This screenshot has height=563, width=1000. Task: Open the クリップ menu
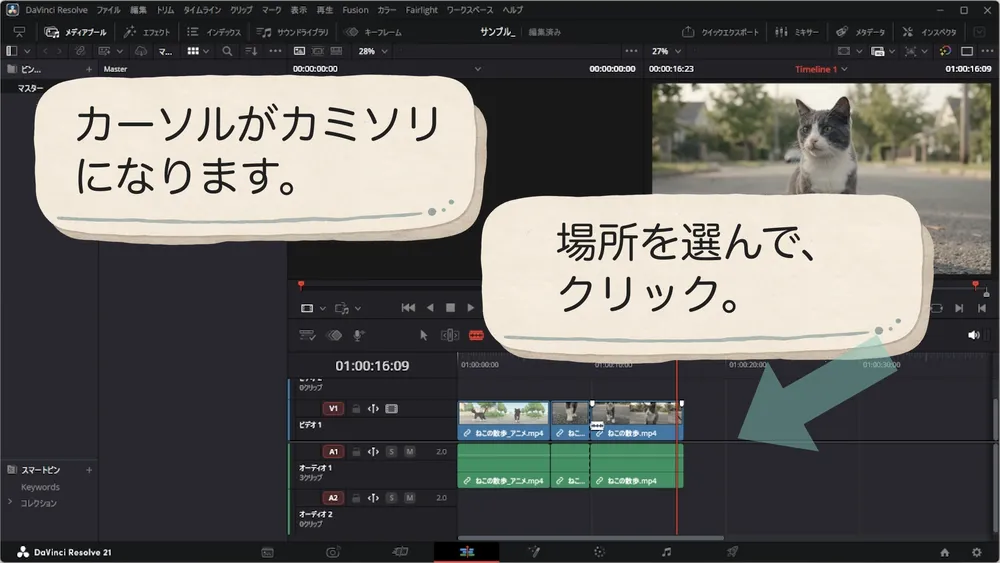(x=242, y=10)
